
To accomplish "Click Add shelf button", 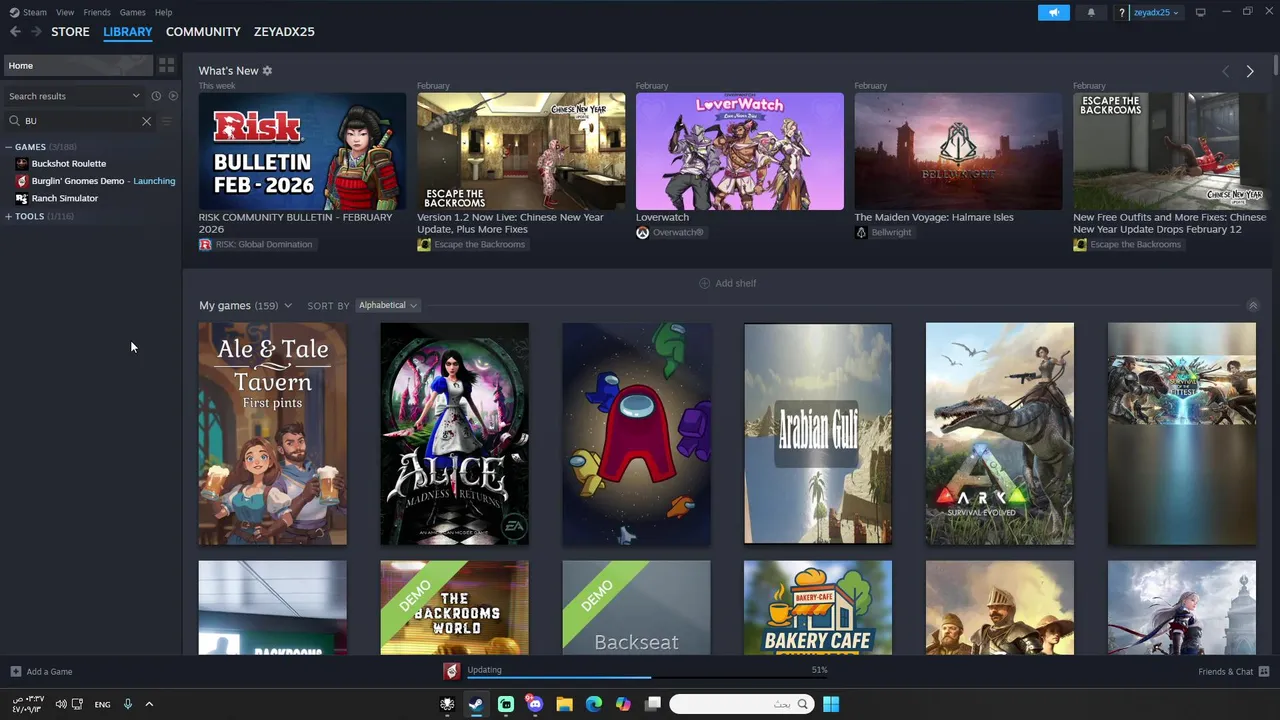I will 727,283.
